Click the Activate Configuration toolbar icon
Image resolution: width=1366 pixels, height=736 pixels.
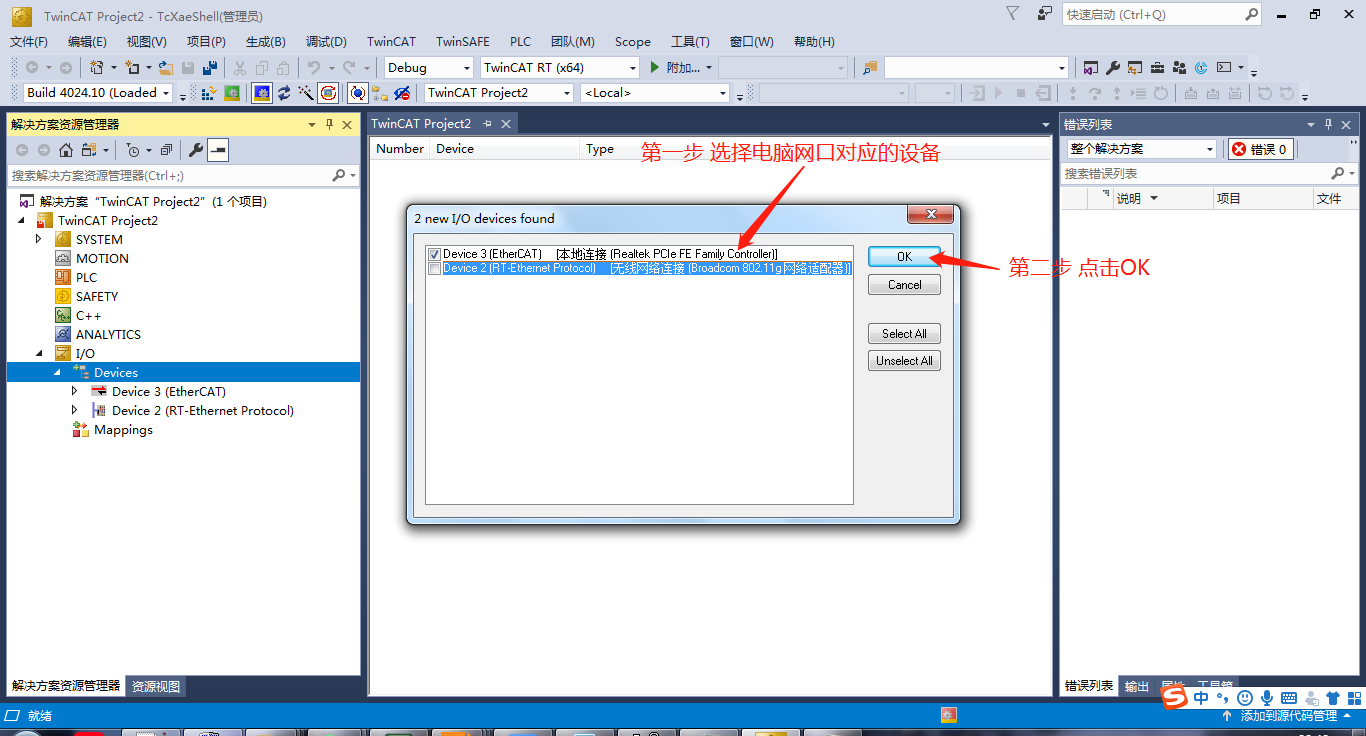211,93
